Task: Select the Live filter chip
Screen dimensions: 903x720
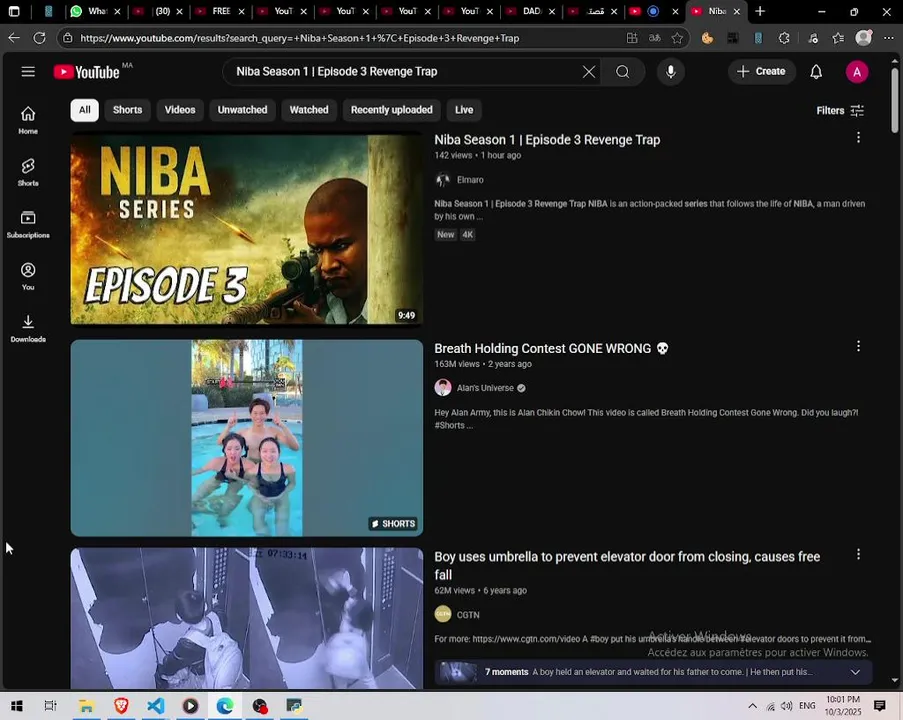Action: (464, 110)
